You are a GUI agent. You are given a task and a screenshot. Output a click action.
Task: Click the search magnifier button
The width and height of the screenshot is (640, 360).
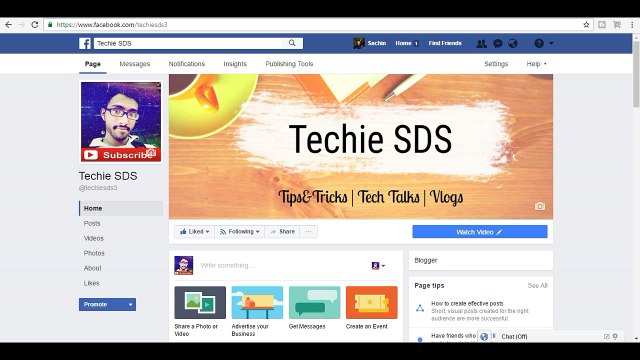(292, 43)
